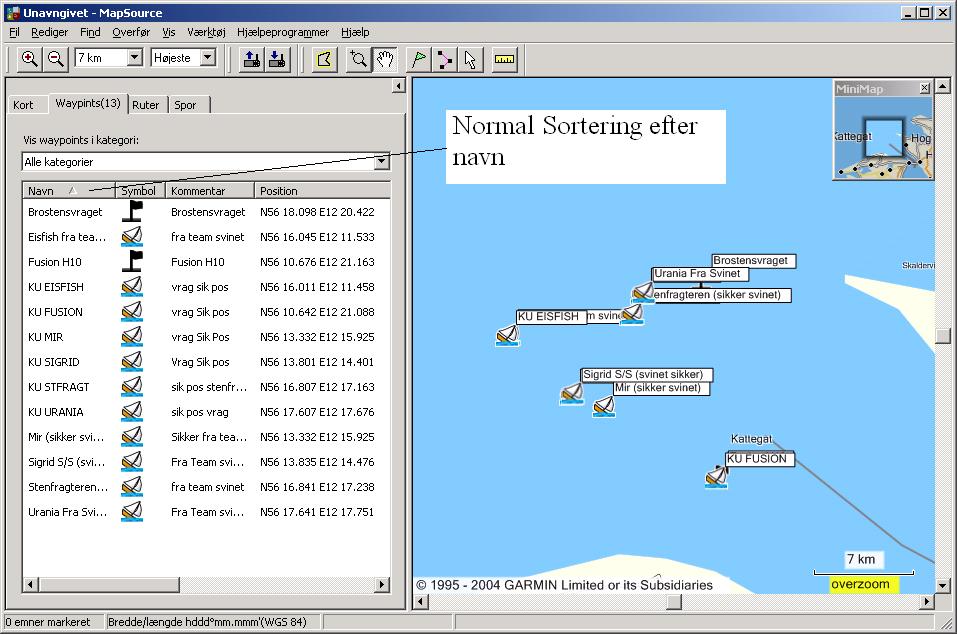Click the list's horizontal scrollbar thumb

click(109, 585)
